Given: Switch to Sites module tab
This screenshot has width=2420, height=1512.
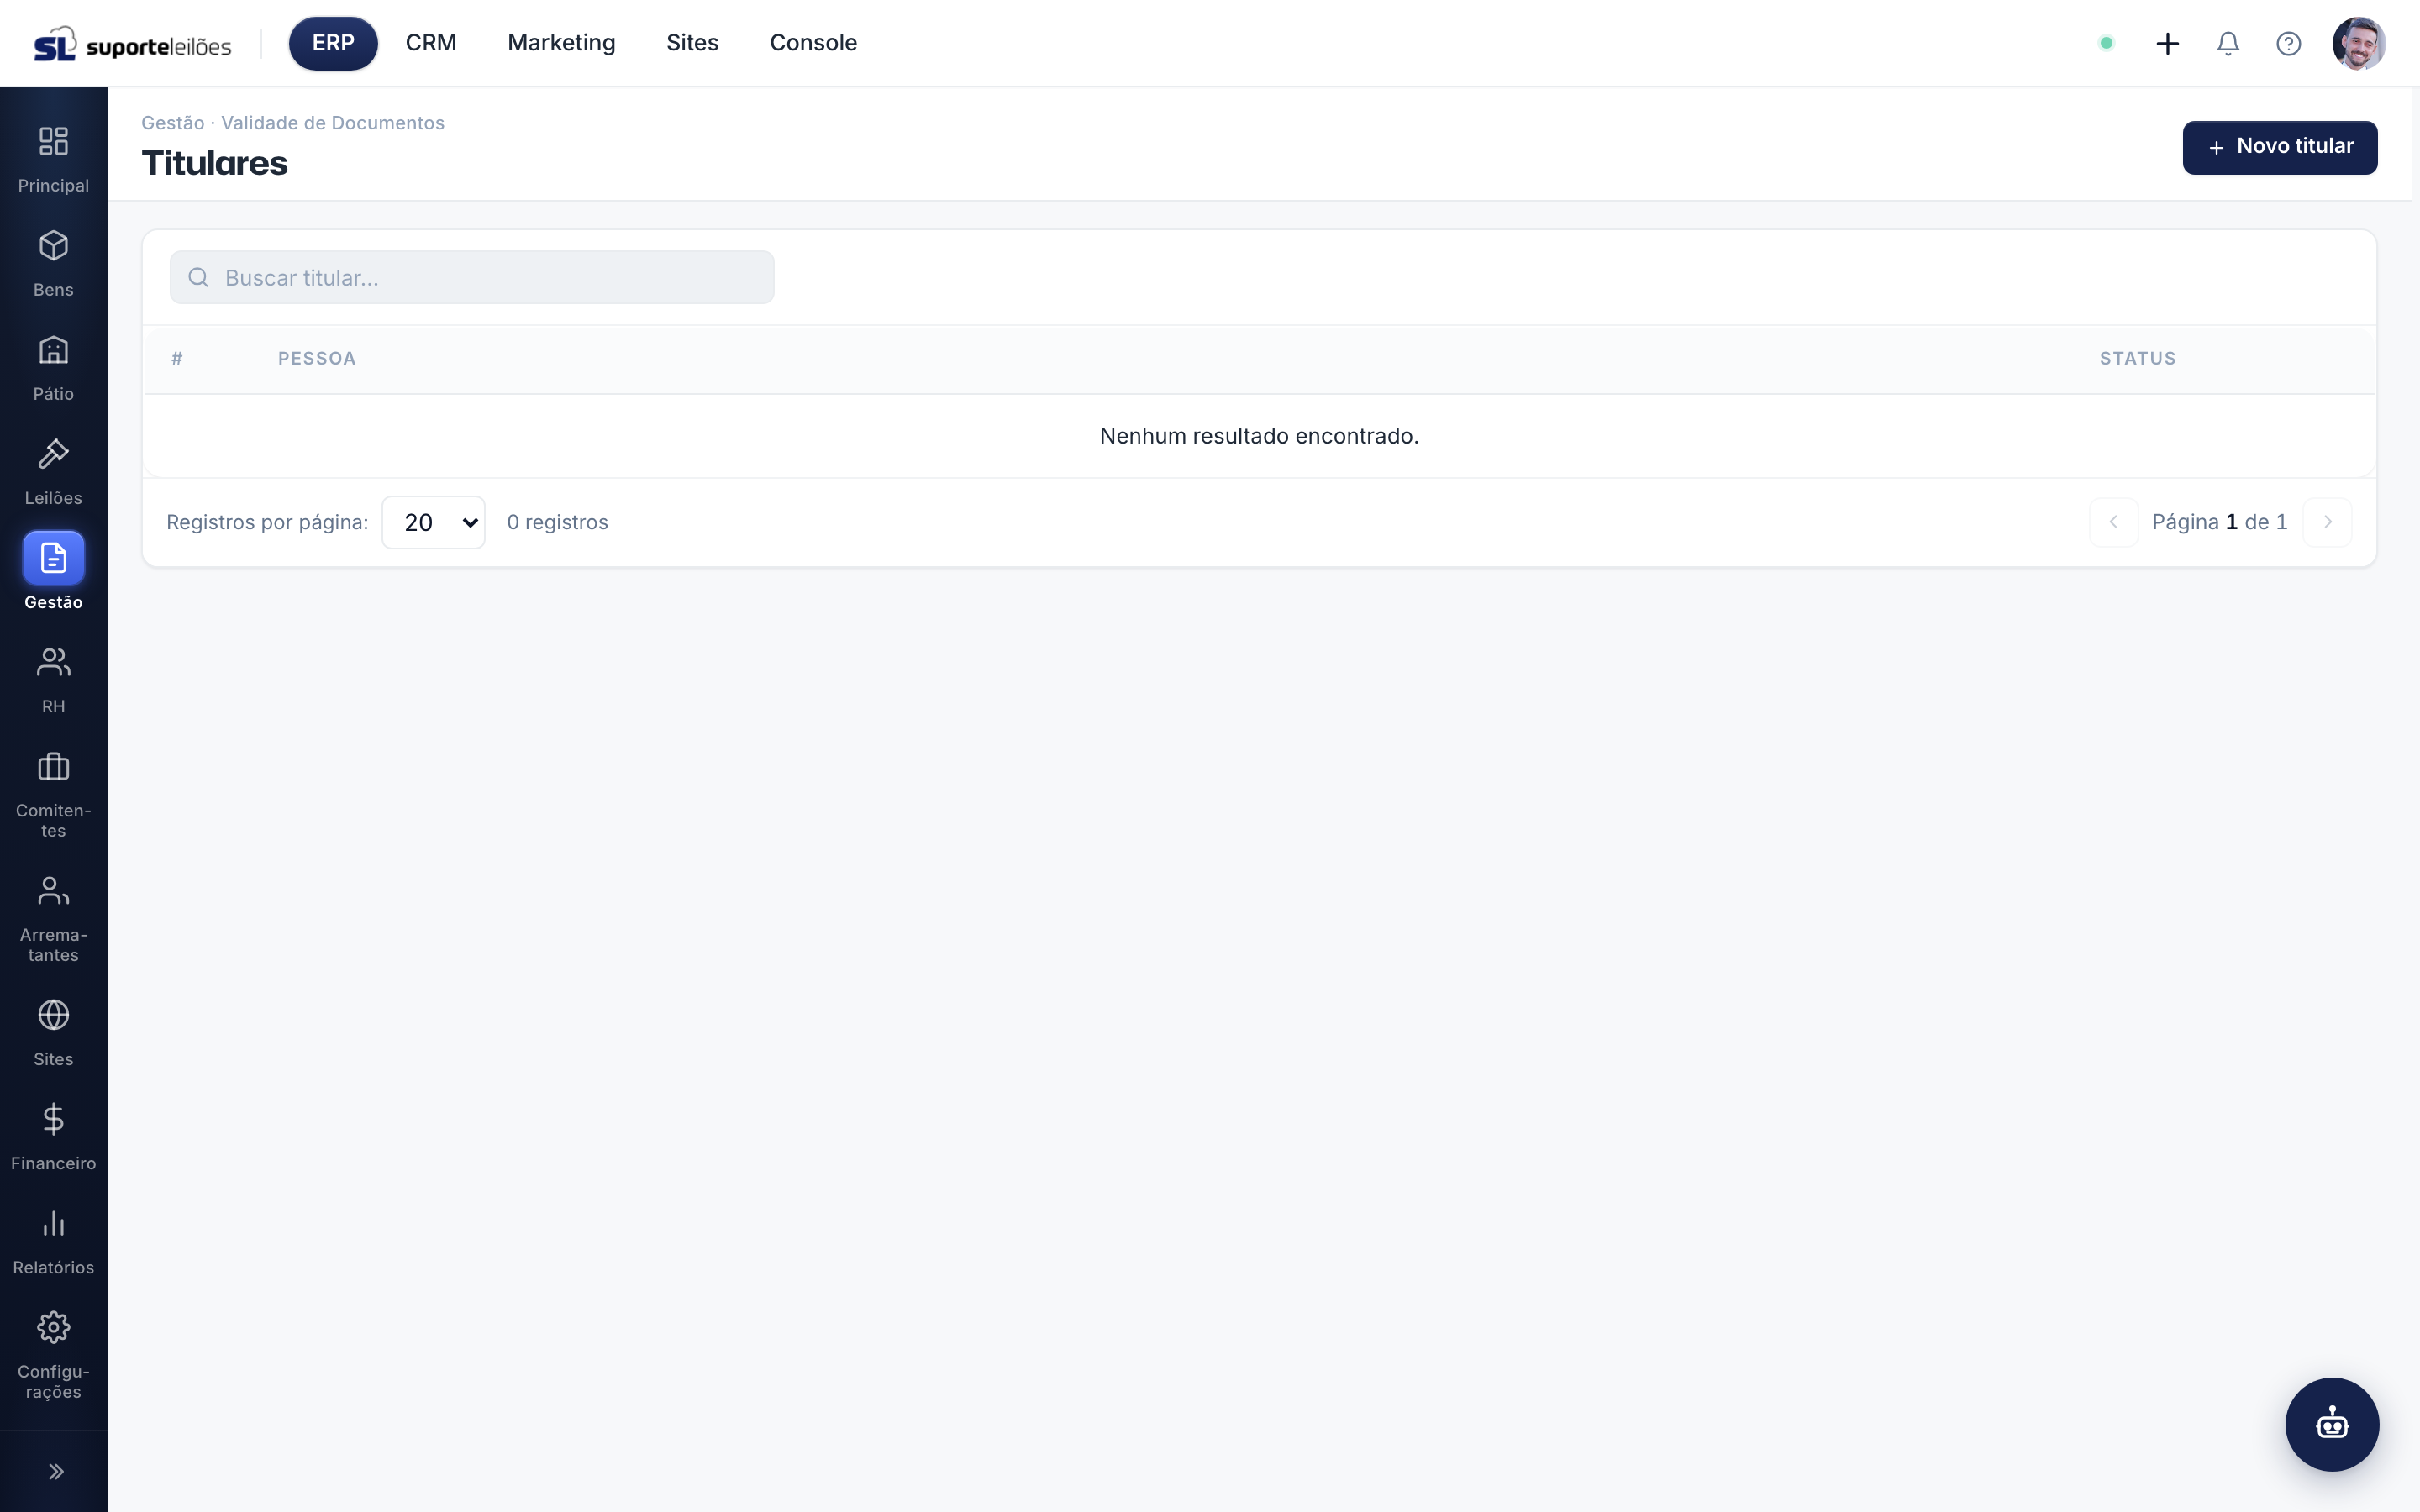Looking at the screenshot, I should [x=692, y=43].
